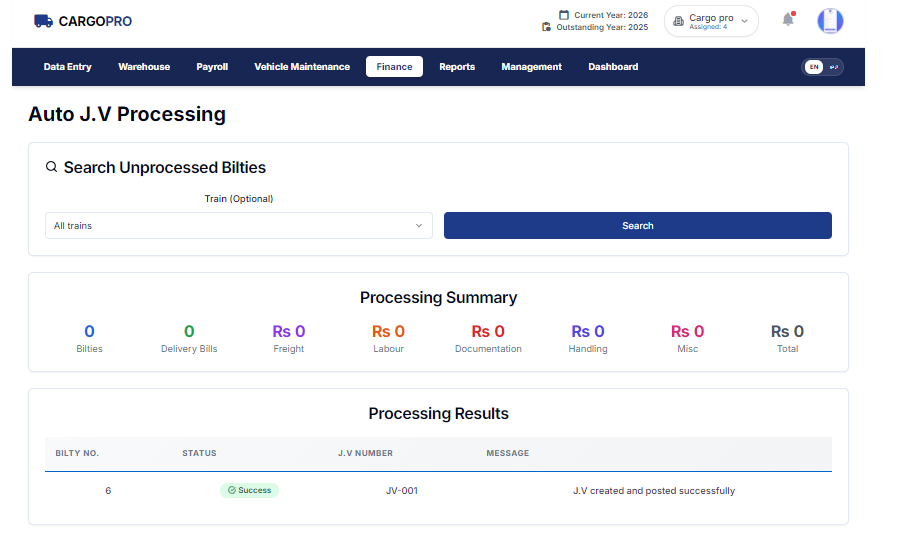Screen dimensions: 901x549
Task: Open the Reports menu
Action: click(x=457, y=67)
